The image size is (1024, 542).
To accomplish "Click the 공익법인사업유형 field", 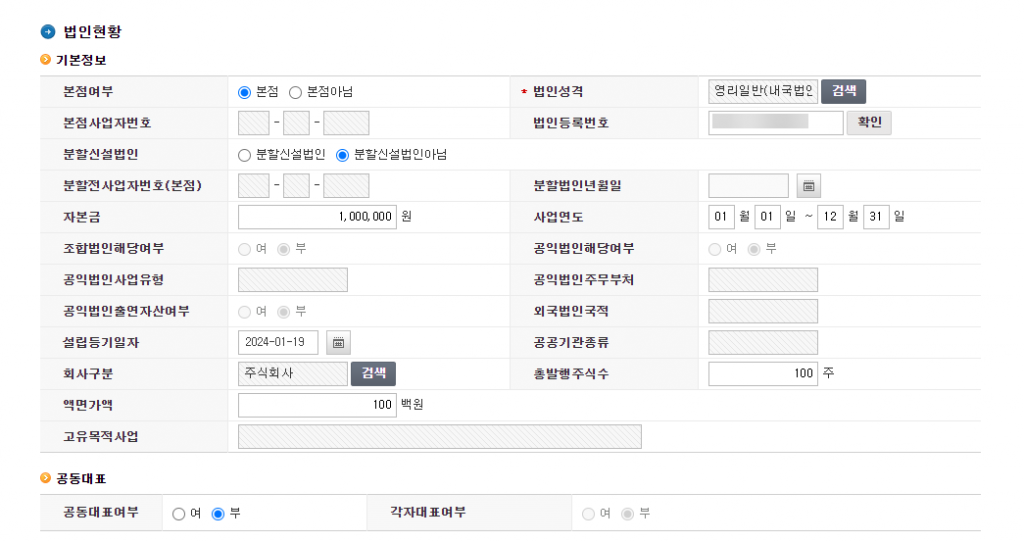I will coord(293,279).
